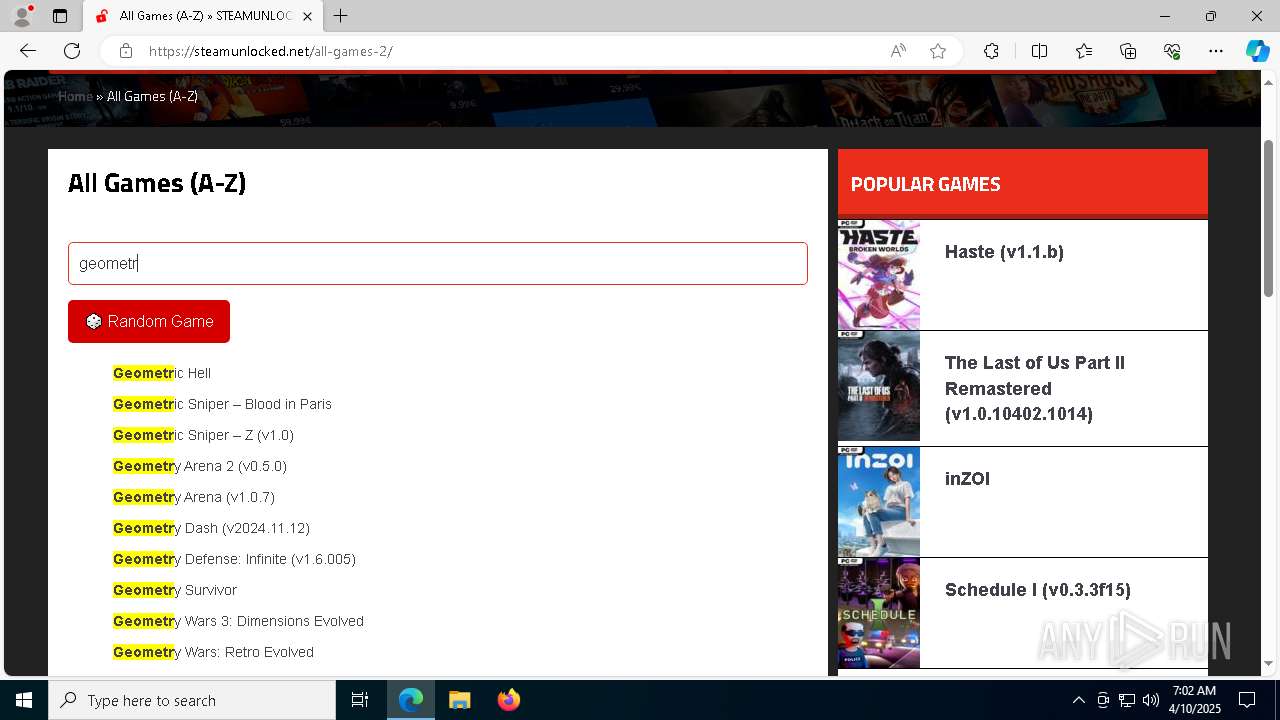The width and height of the screenshot is (1280, 720).
Task: Open Browser essentials heart icon
Action: click(x=1172, y=51)
